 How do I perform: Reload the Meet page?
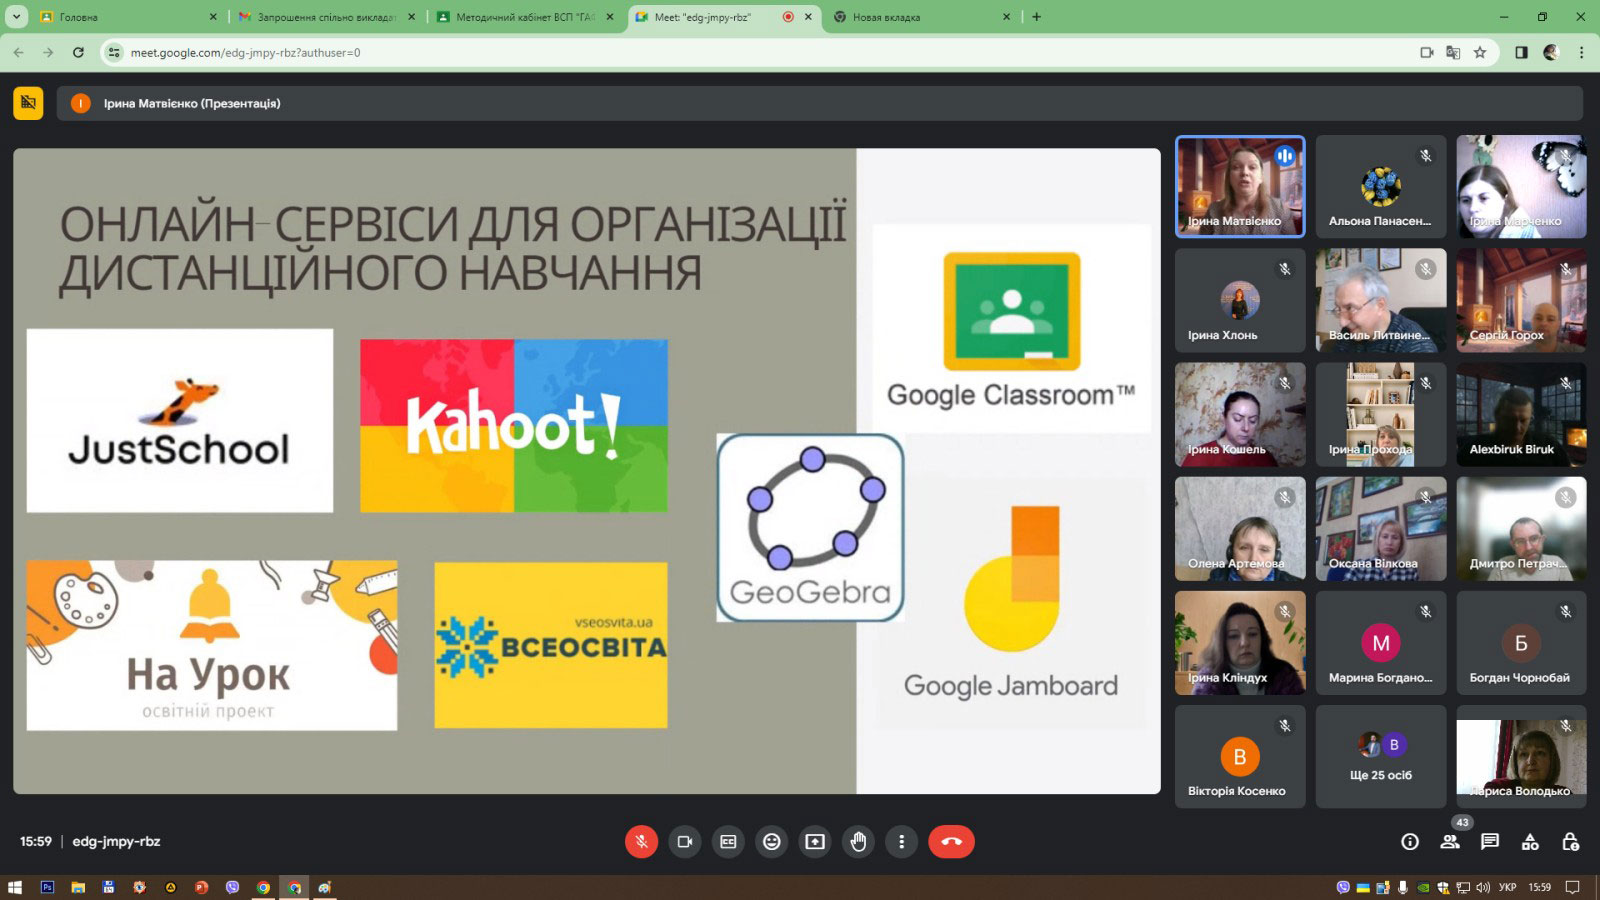point(78,52)
